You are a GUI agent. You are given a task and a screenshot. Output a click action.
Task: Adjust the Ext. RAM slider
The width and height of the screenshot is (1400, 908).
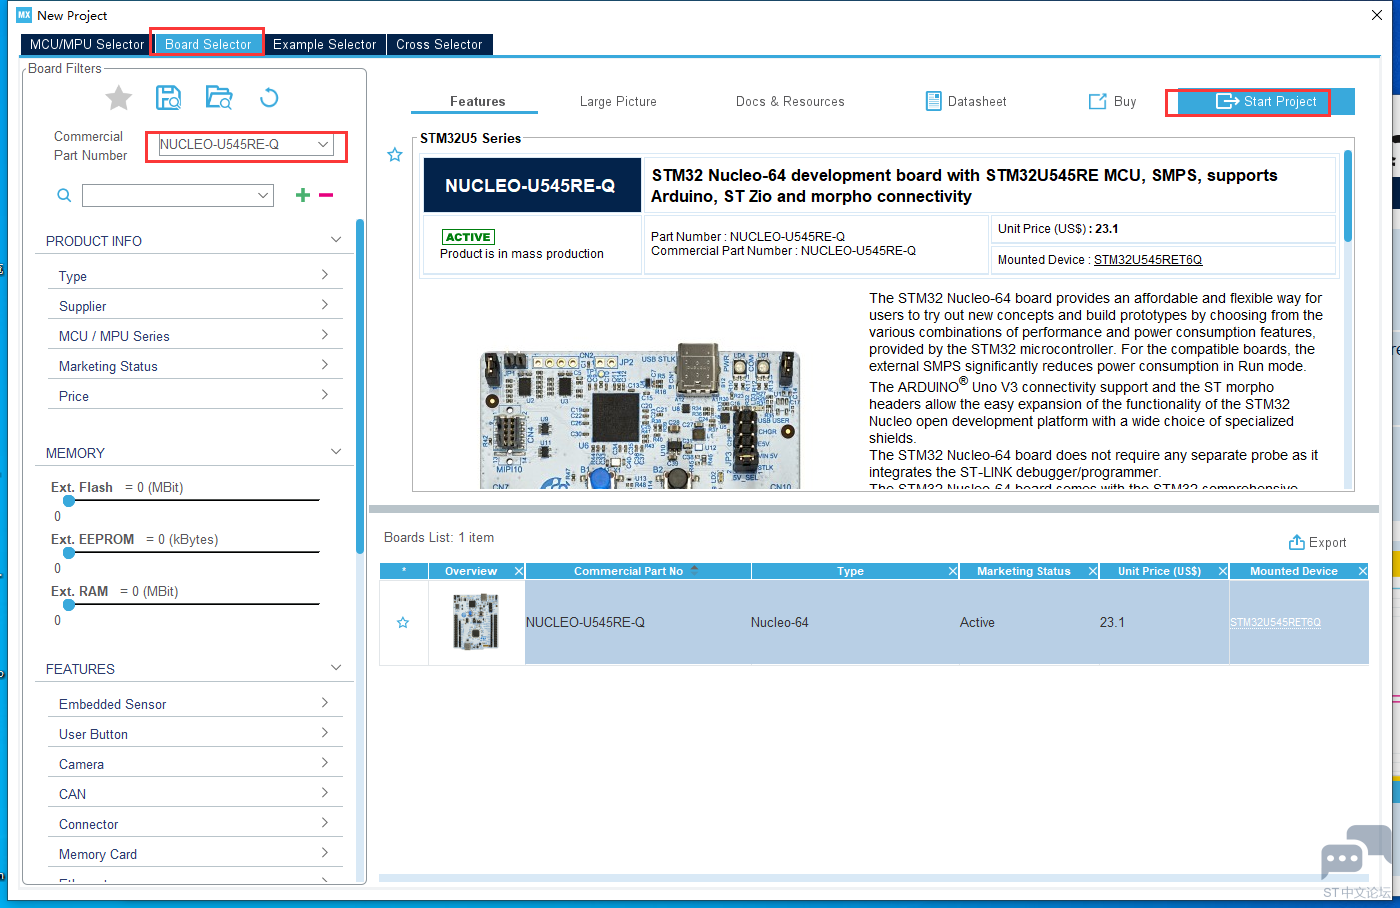[69, 604]
